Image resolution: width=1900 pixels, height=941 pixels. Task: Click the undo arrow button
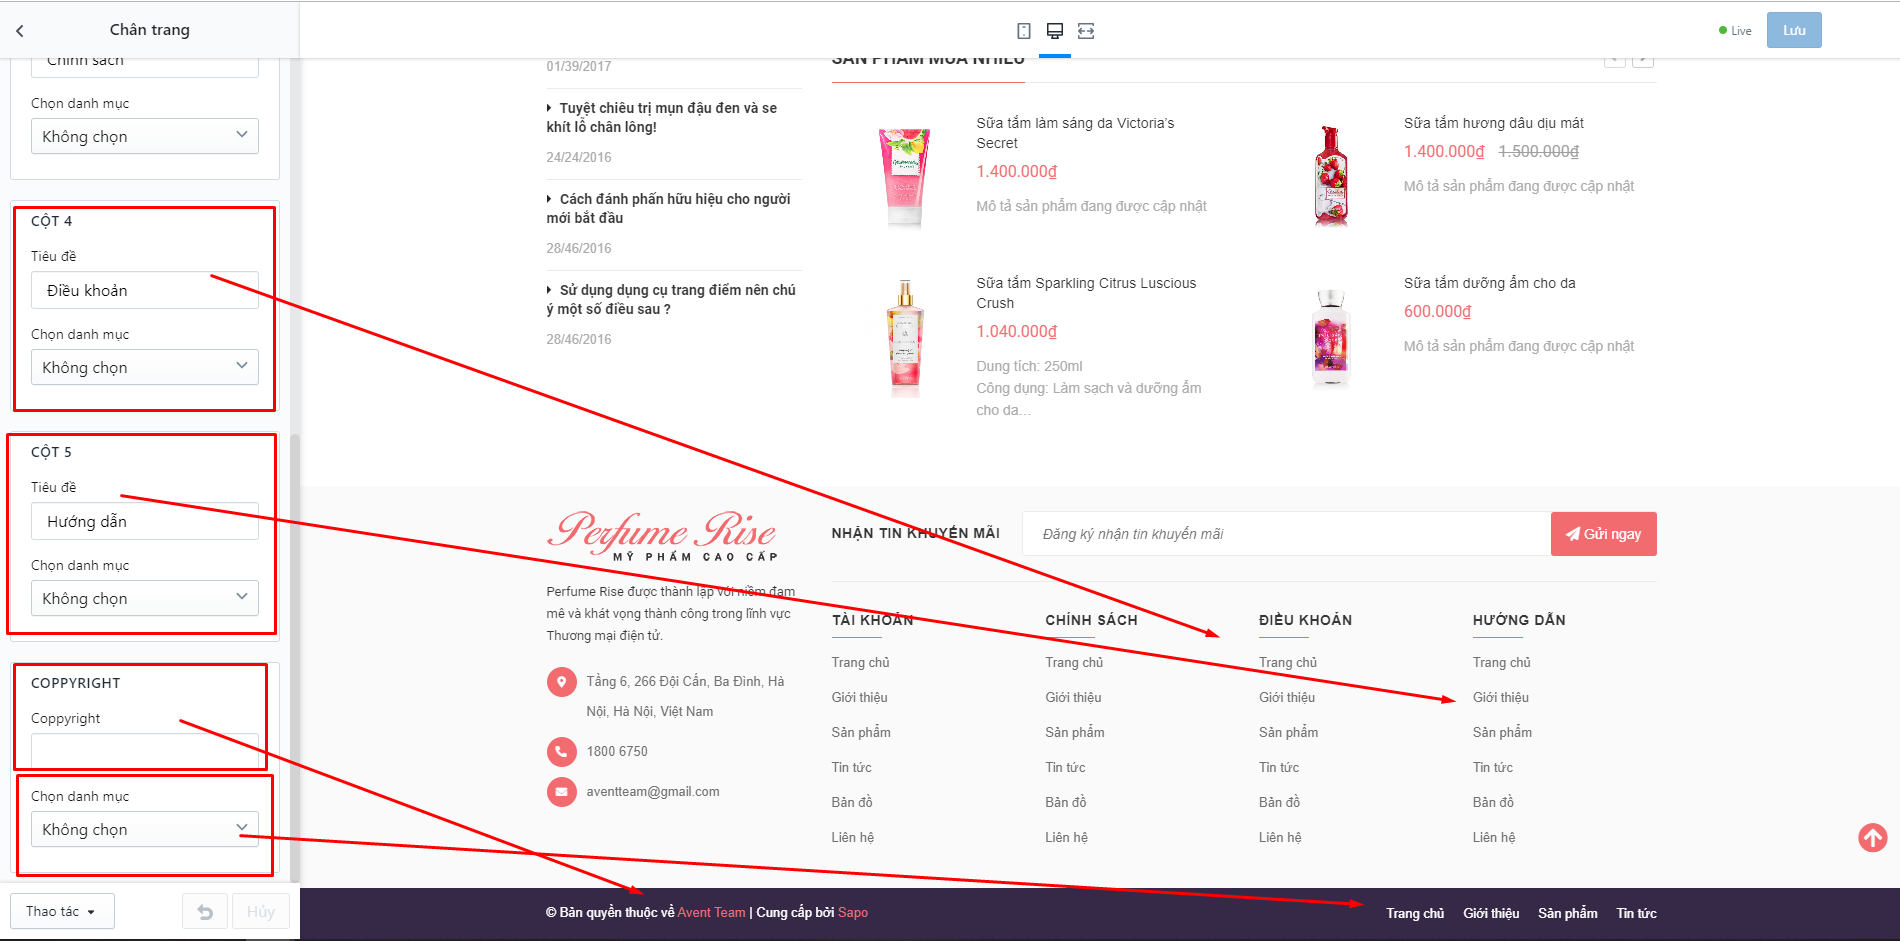pos(205,912)
